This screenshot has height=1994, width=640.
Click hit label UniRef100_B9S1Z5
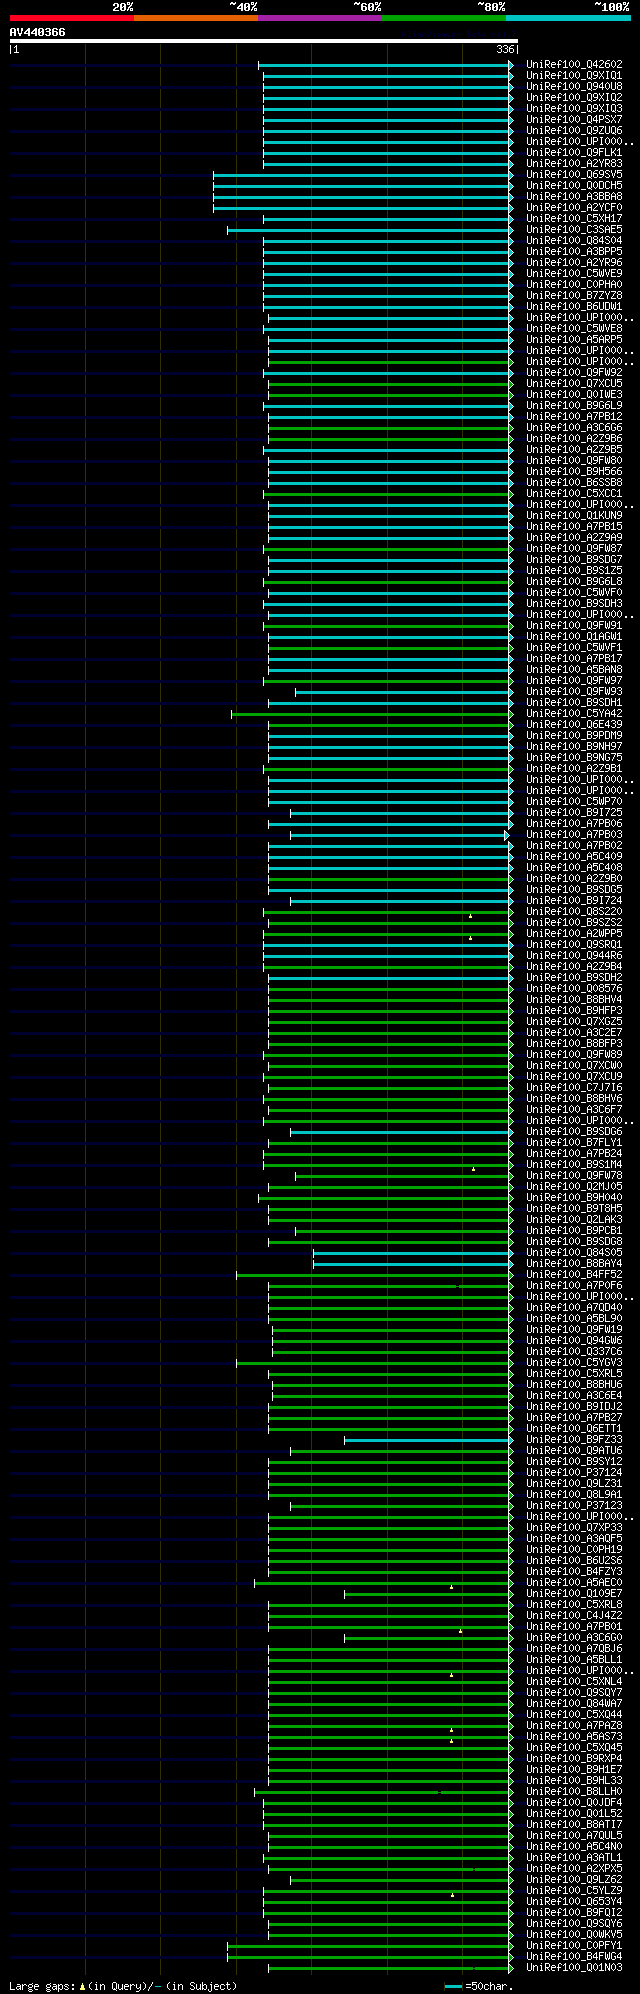point(574,571)
